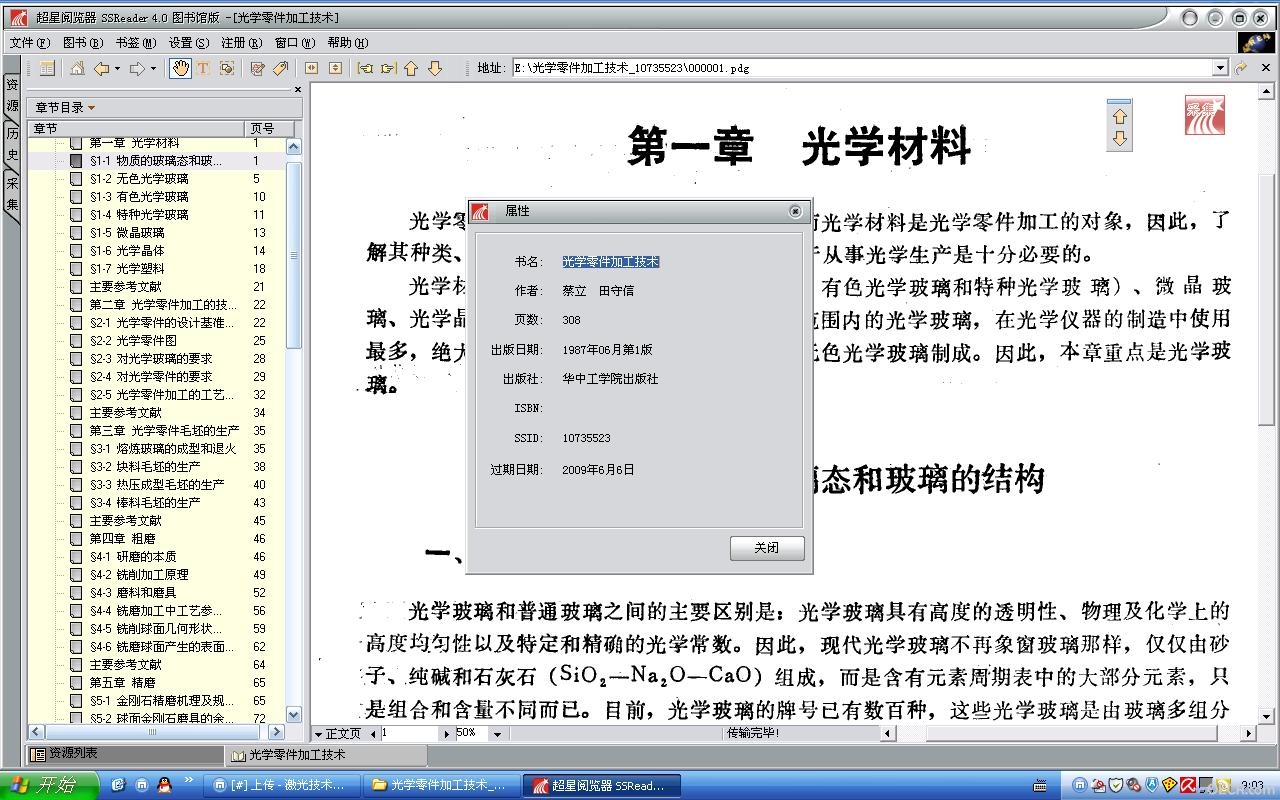Go to next page with down arrow
The height and width of the screenshot is (800, 1280).
[x=435, y=68]
